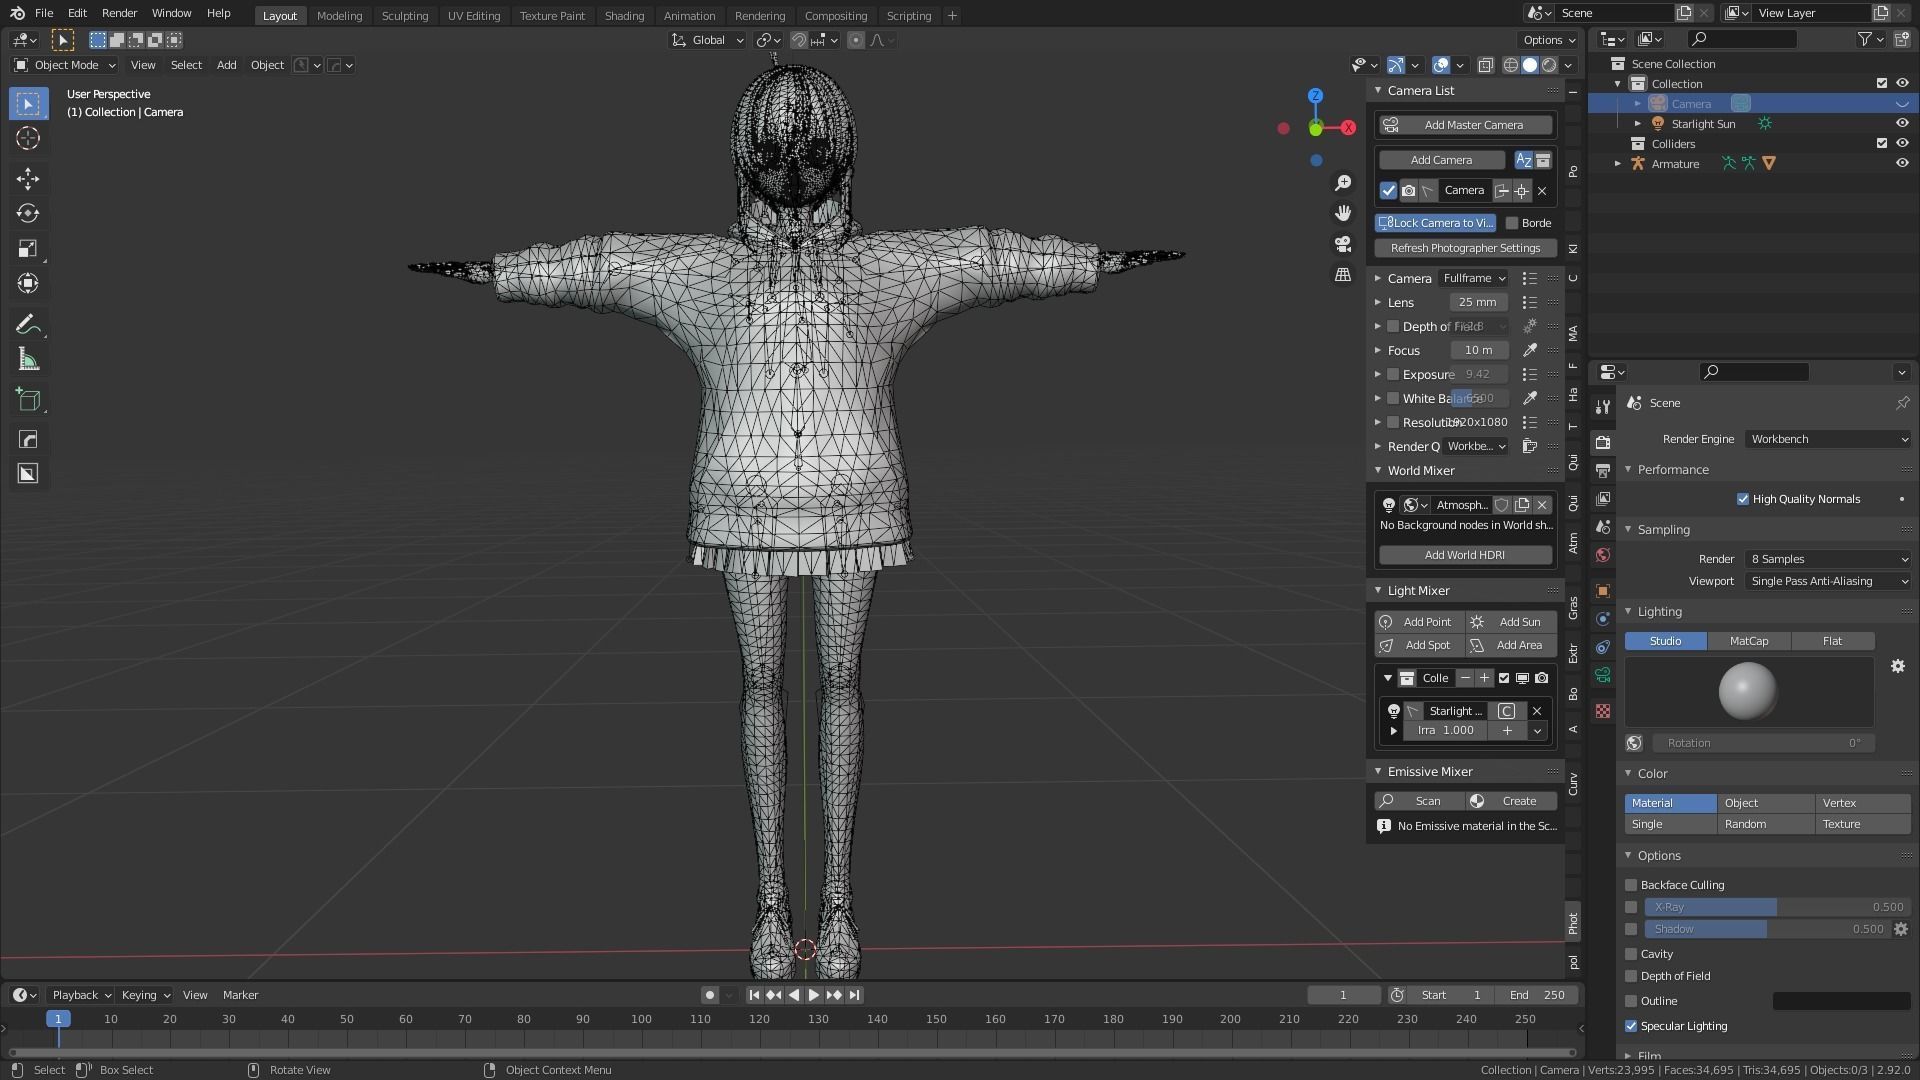The width and height of the screenshot is (1920, 1080).
Task: Hide Starlight Sun in the outliner
Action: coord(1902,124)
